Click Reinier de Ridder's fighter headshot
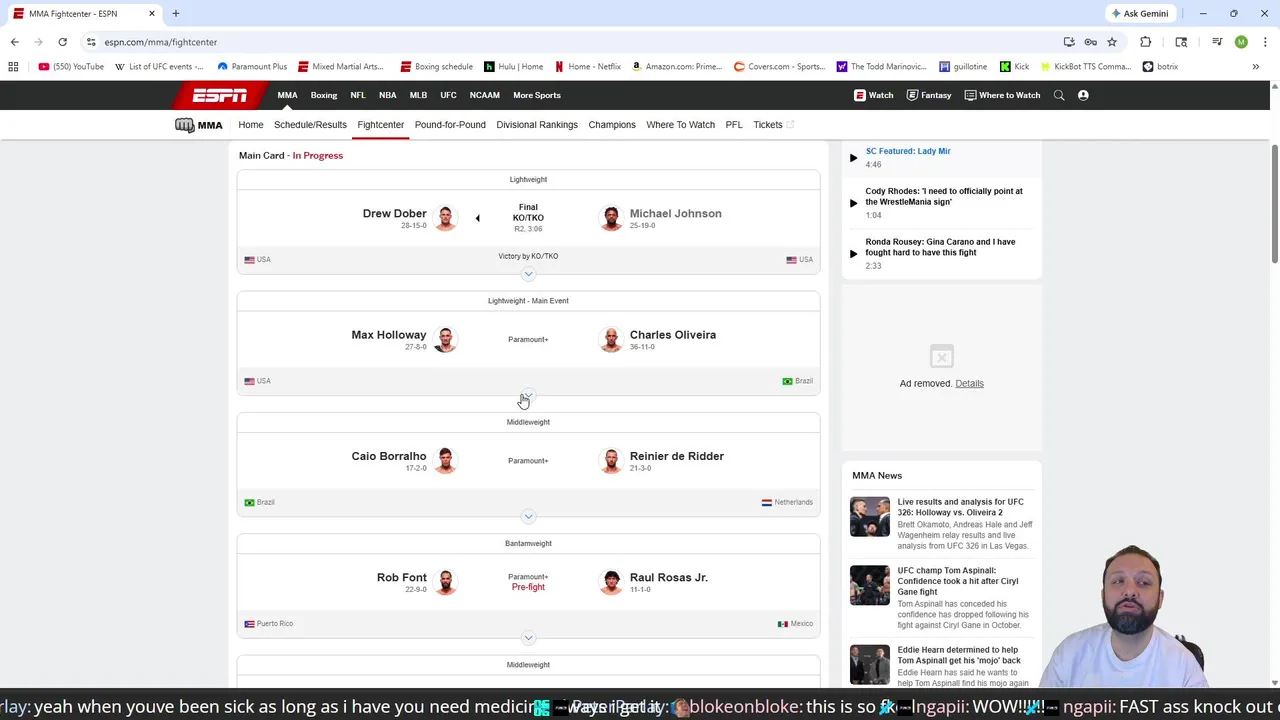The image size is (1280, 720). tap(610, 460)
